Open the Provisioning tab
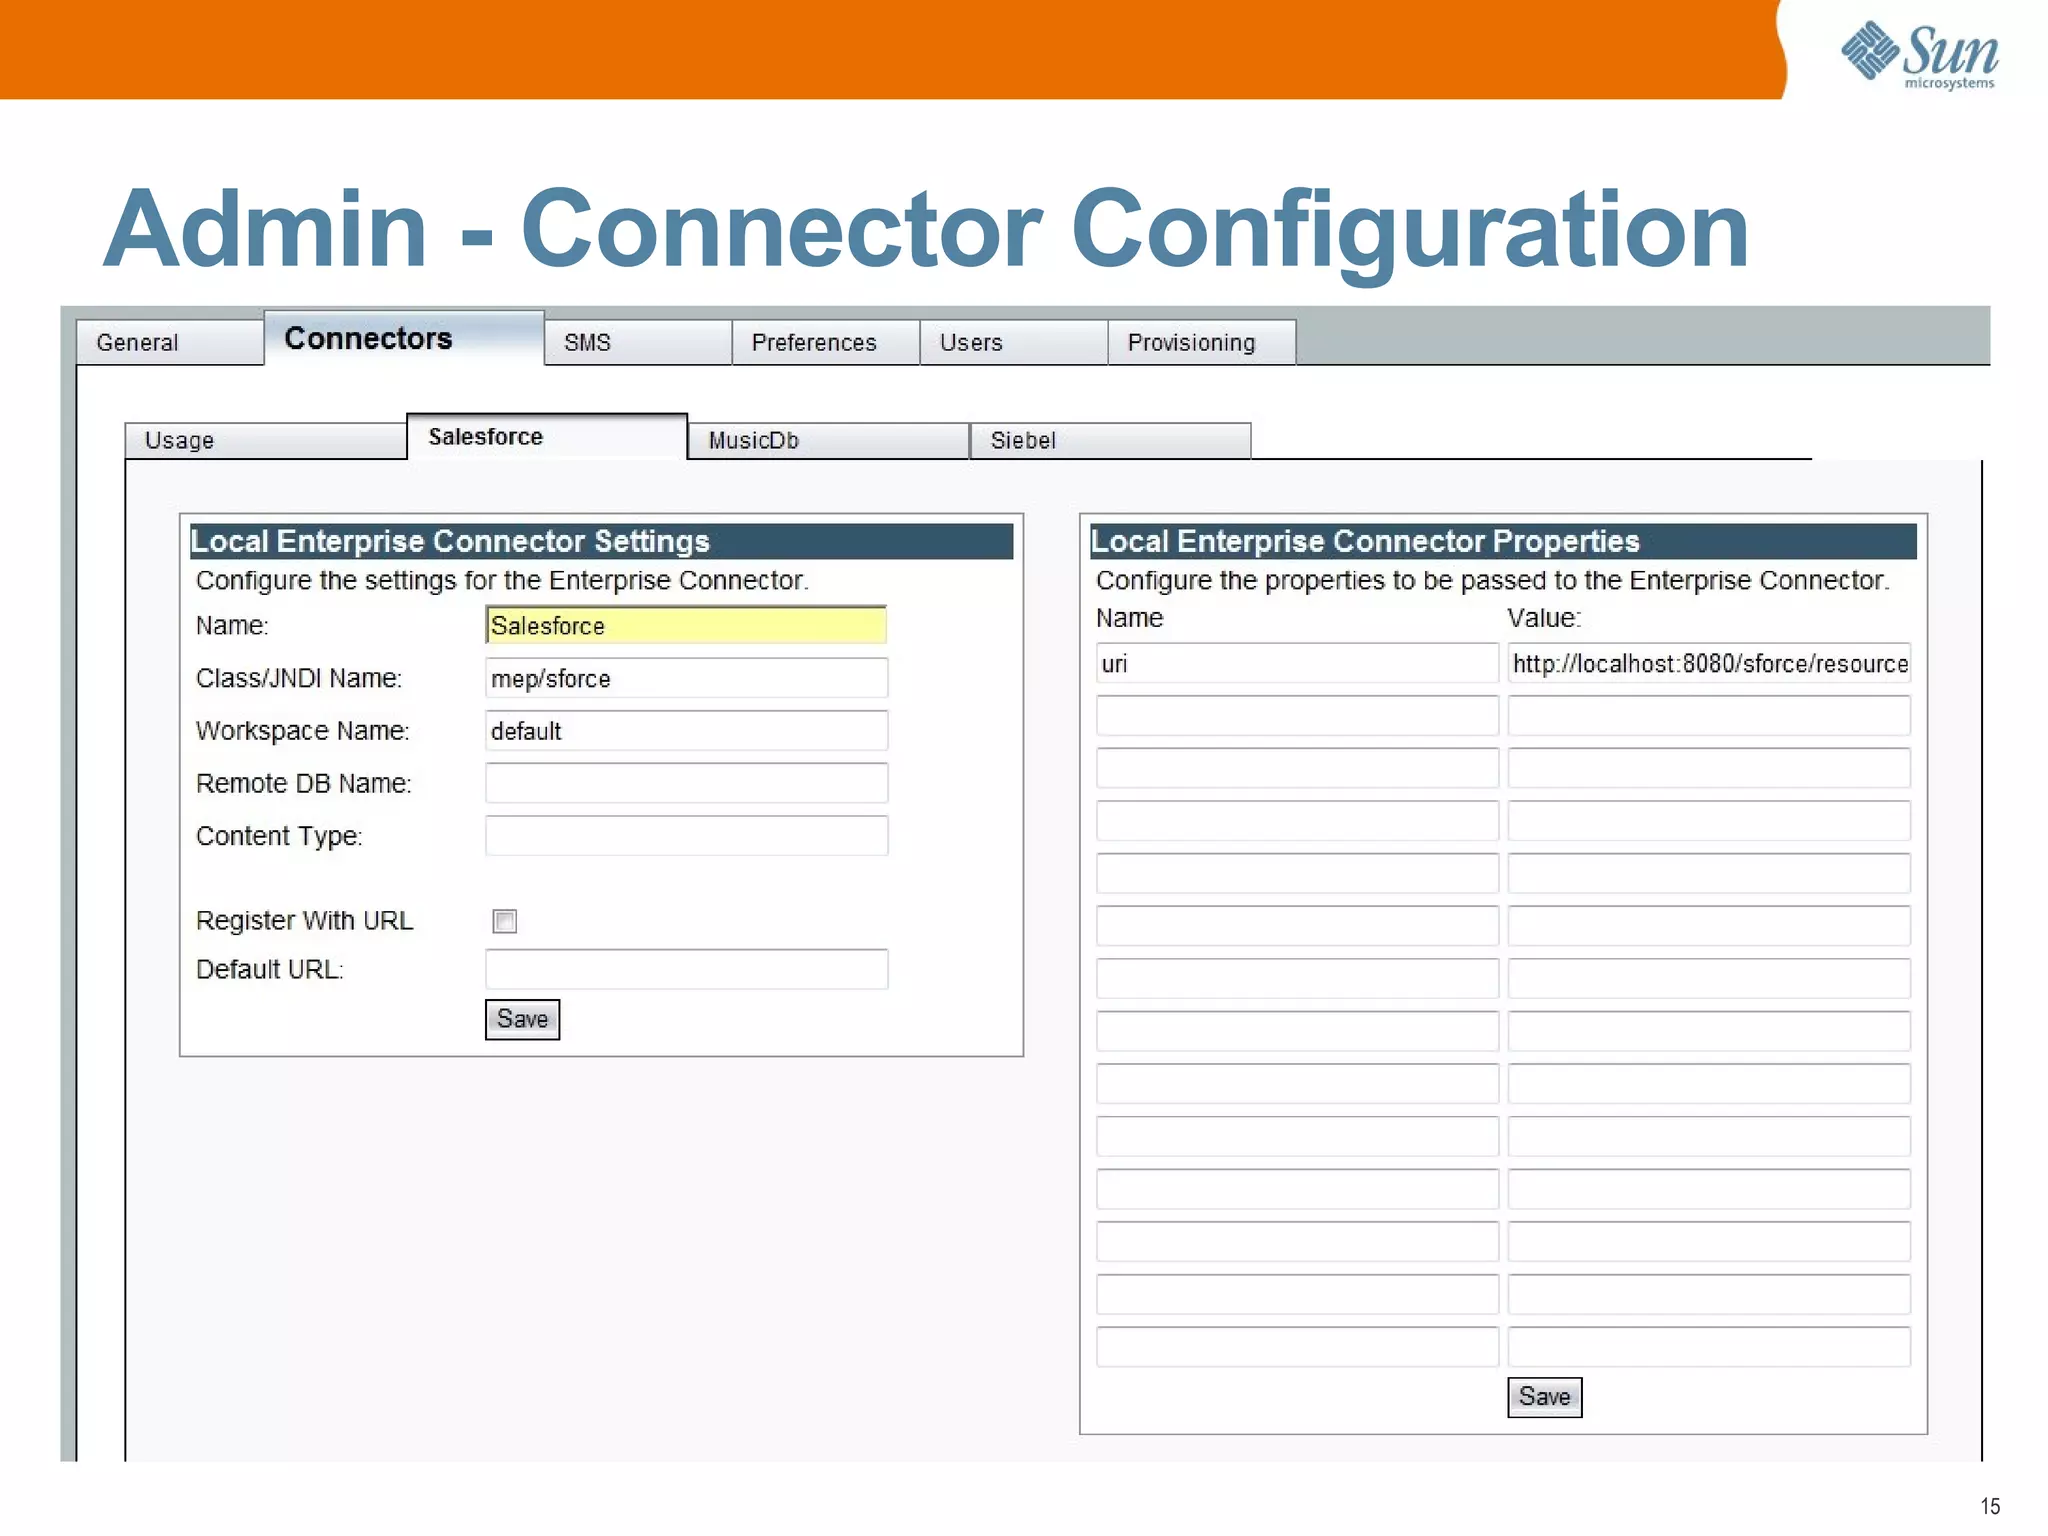2048x1536 pixels. pyautogui.click(x=1202, y=342)
